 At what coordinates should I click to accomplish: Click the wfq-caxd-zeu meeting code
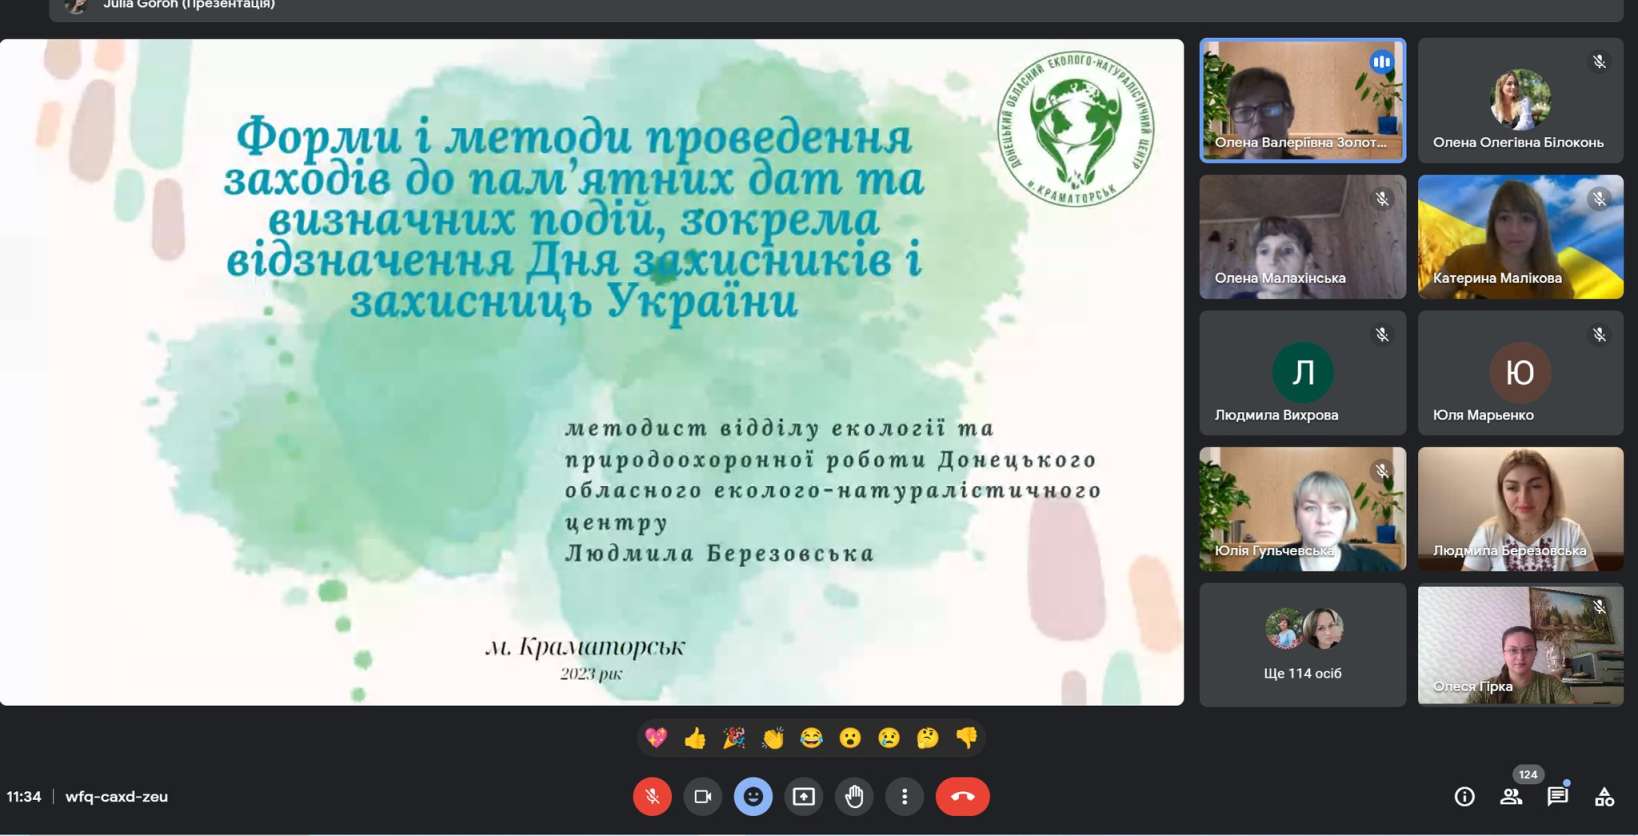116,797
